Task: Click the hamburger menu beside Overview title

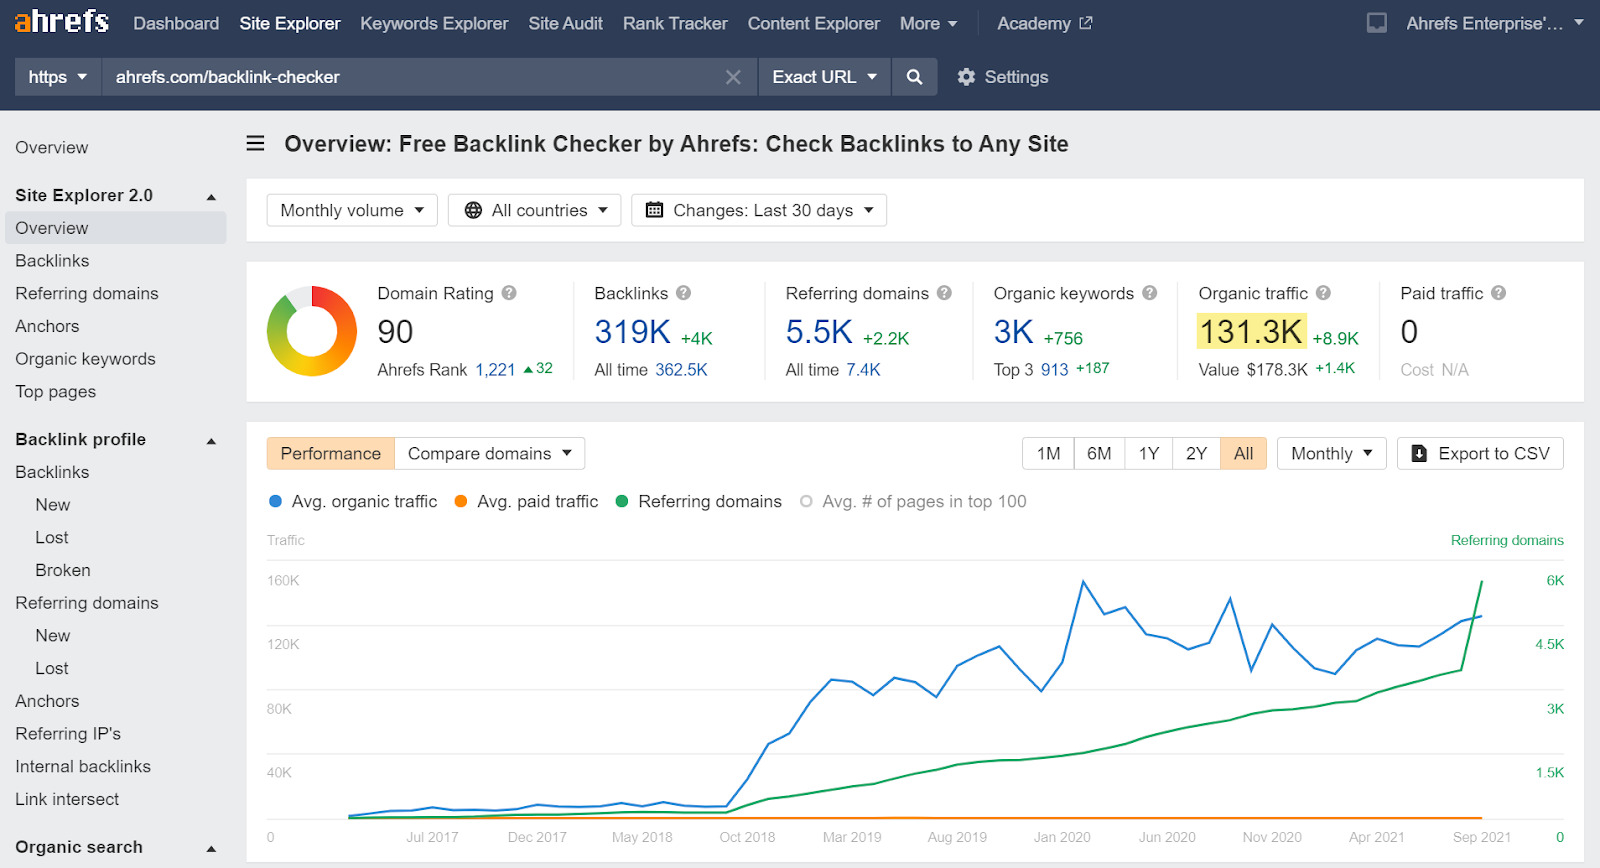Action: coord(256,144)
